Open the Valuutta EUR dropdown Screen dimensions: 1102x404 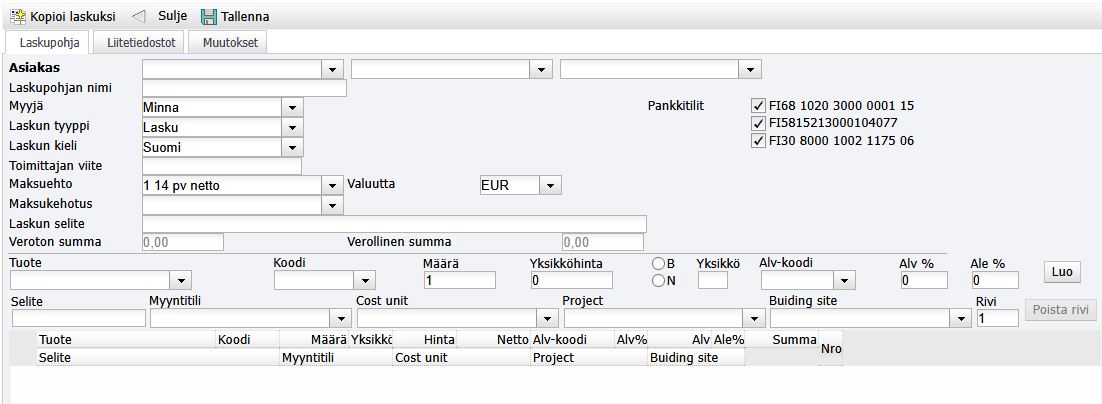[550, 185]
